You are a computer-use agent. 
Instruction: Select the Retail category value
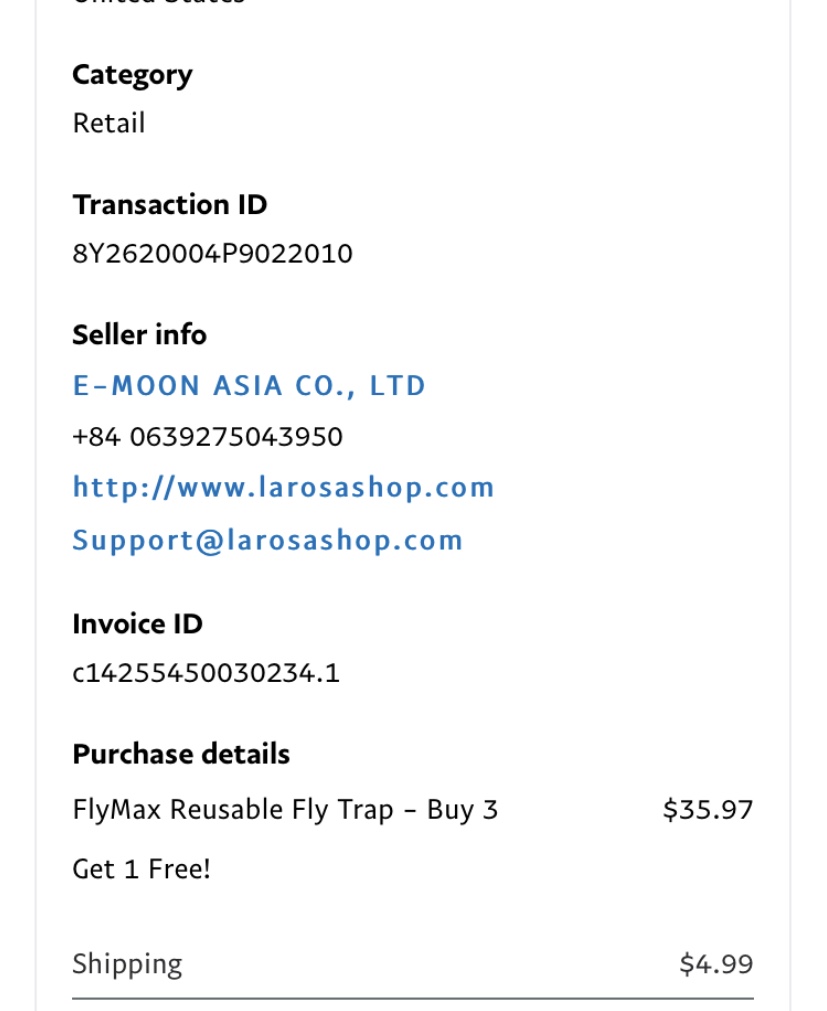pos(108,123)
